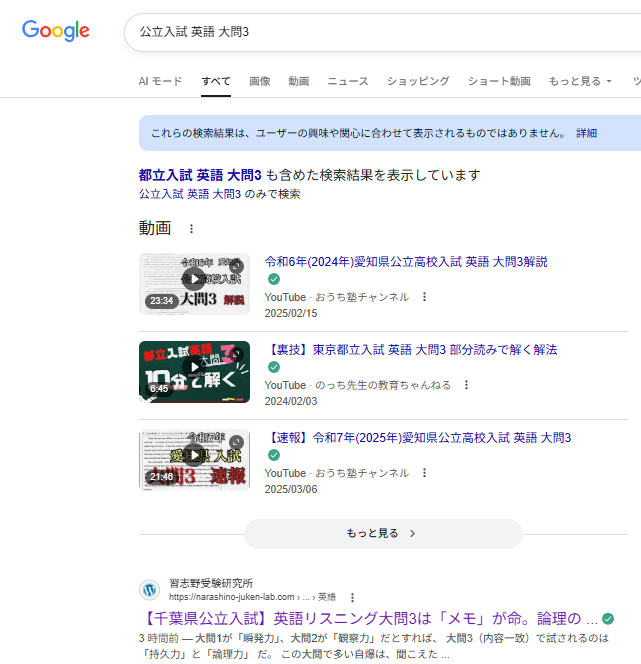The height and width of the screenshot is (664, 641).
Task: Expand the もっと見る filter dropdown
Action: [580, 81]
